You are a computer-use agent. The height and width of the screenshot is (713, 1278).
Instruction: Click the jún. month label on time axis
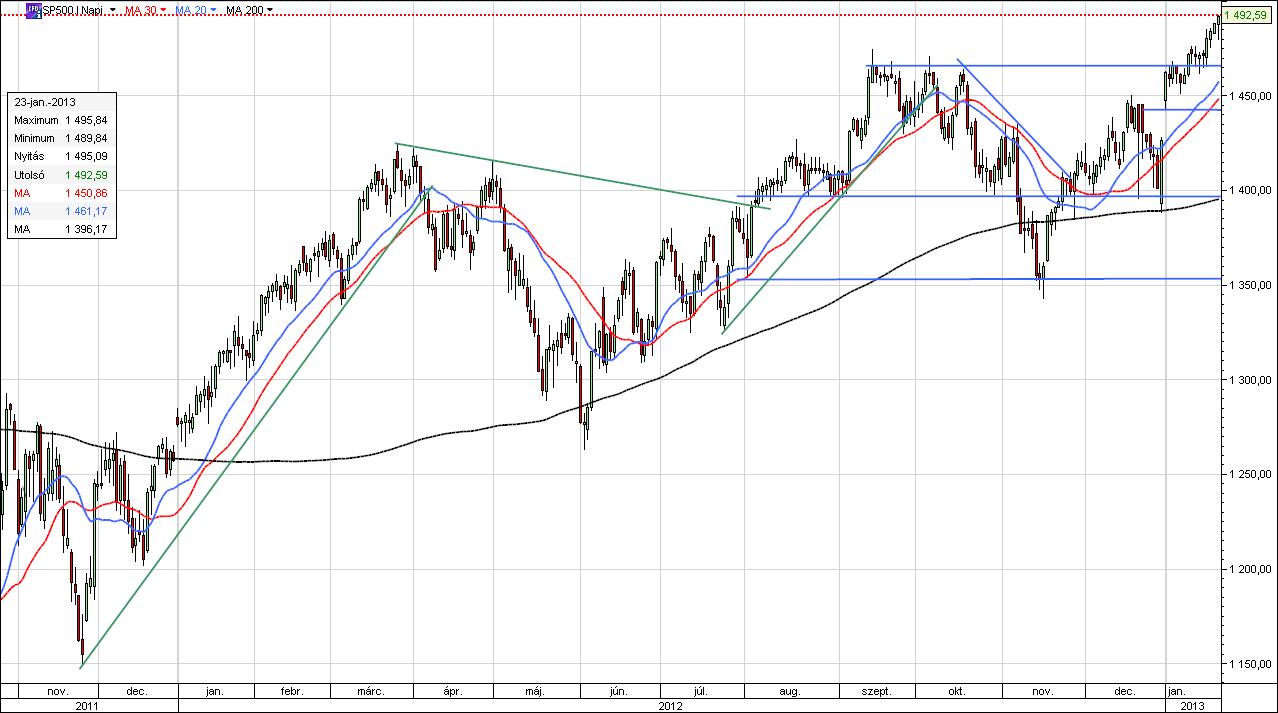coord(618,691)
